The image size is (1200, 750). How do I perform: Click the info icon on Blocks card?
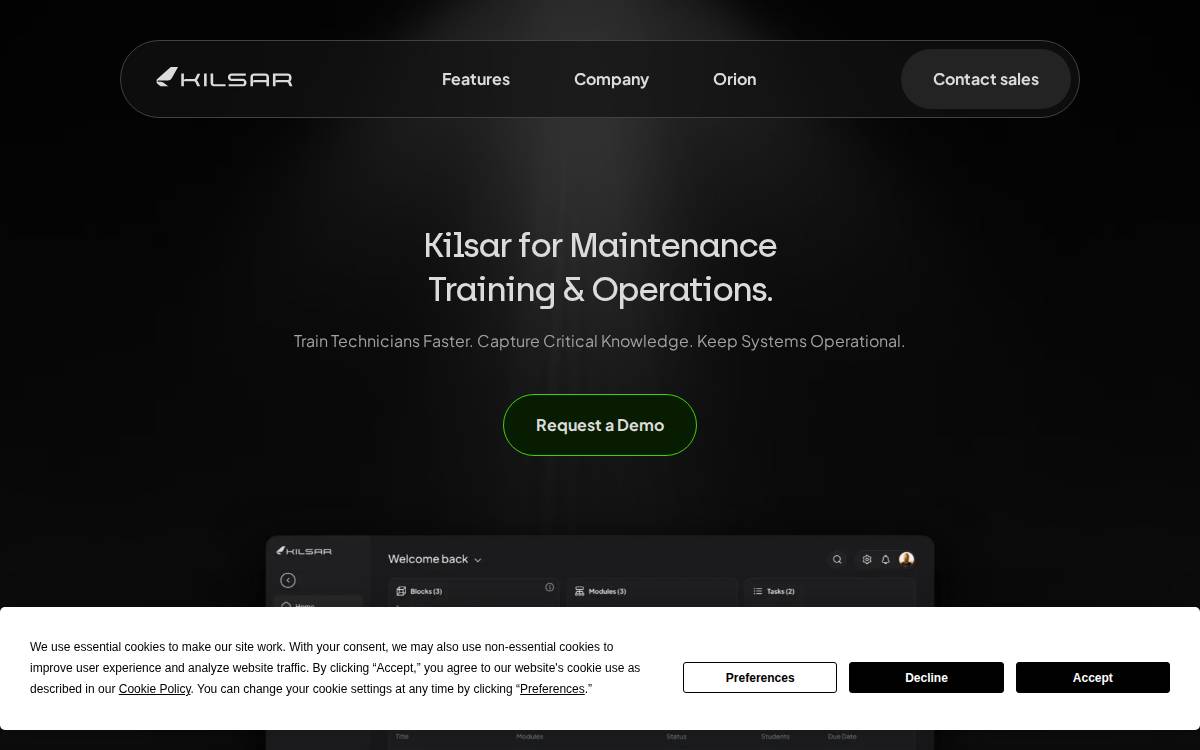click(549, 587)
